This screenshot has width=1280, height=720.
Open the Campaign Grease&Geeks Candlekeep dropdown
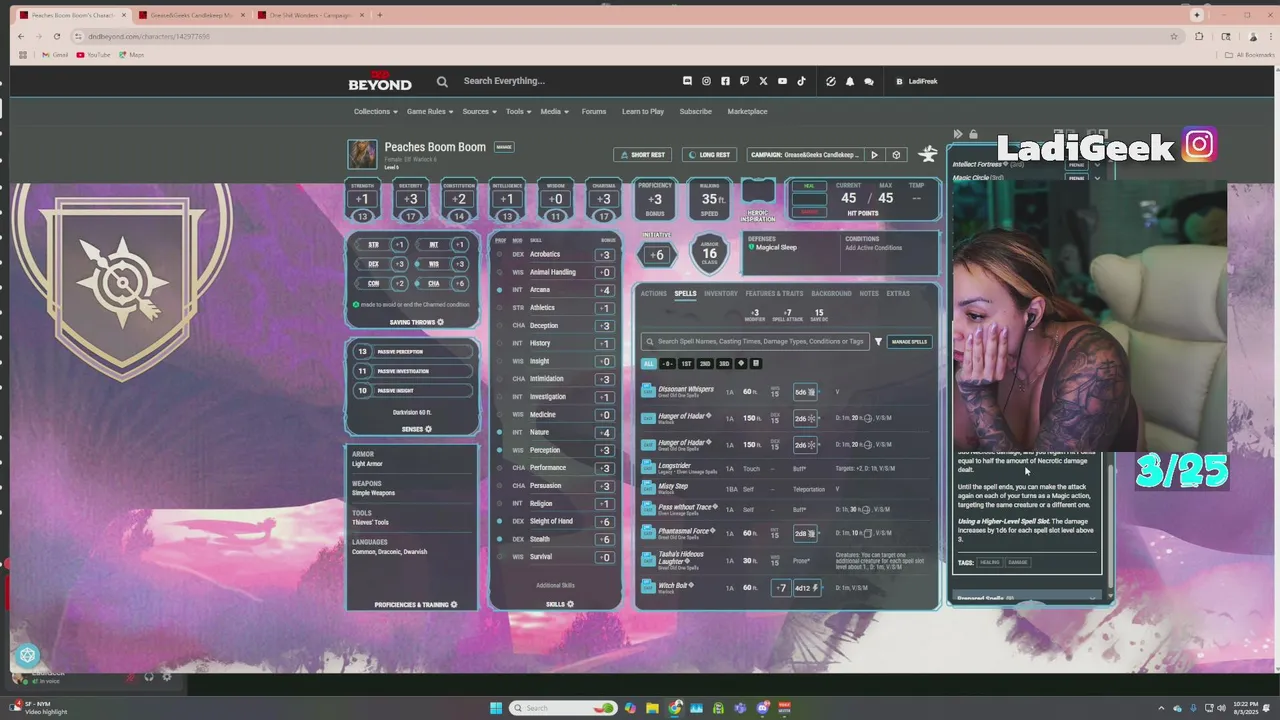[805, 155]
